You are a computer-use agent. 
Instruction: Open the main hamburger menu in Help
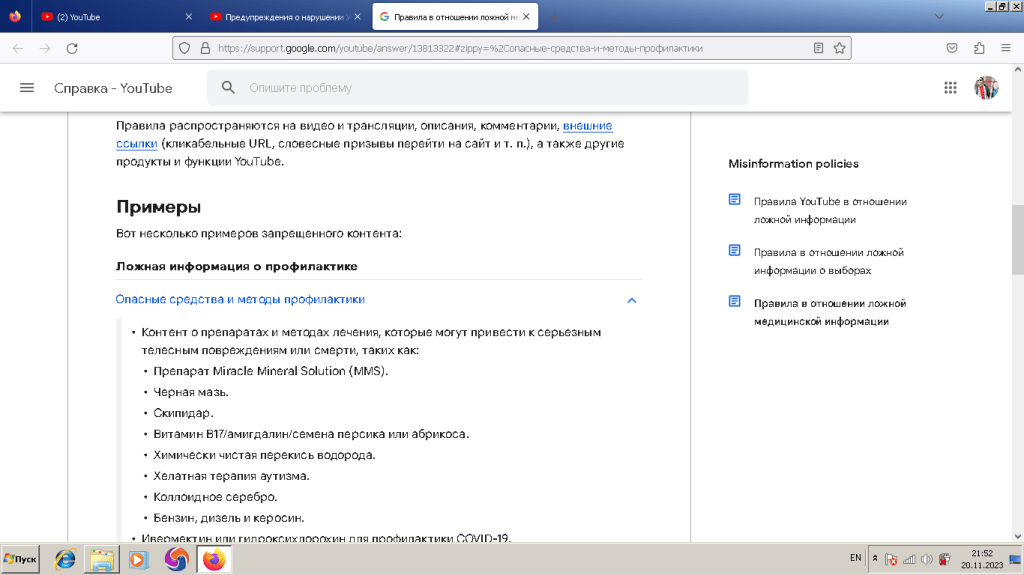[x=27, y=88]
